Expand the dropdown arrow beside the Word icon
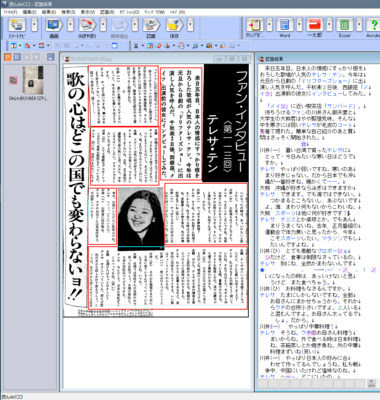Screen dimensions: 380x400 [299, 25]
